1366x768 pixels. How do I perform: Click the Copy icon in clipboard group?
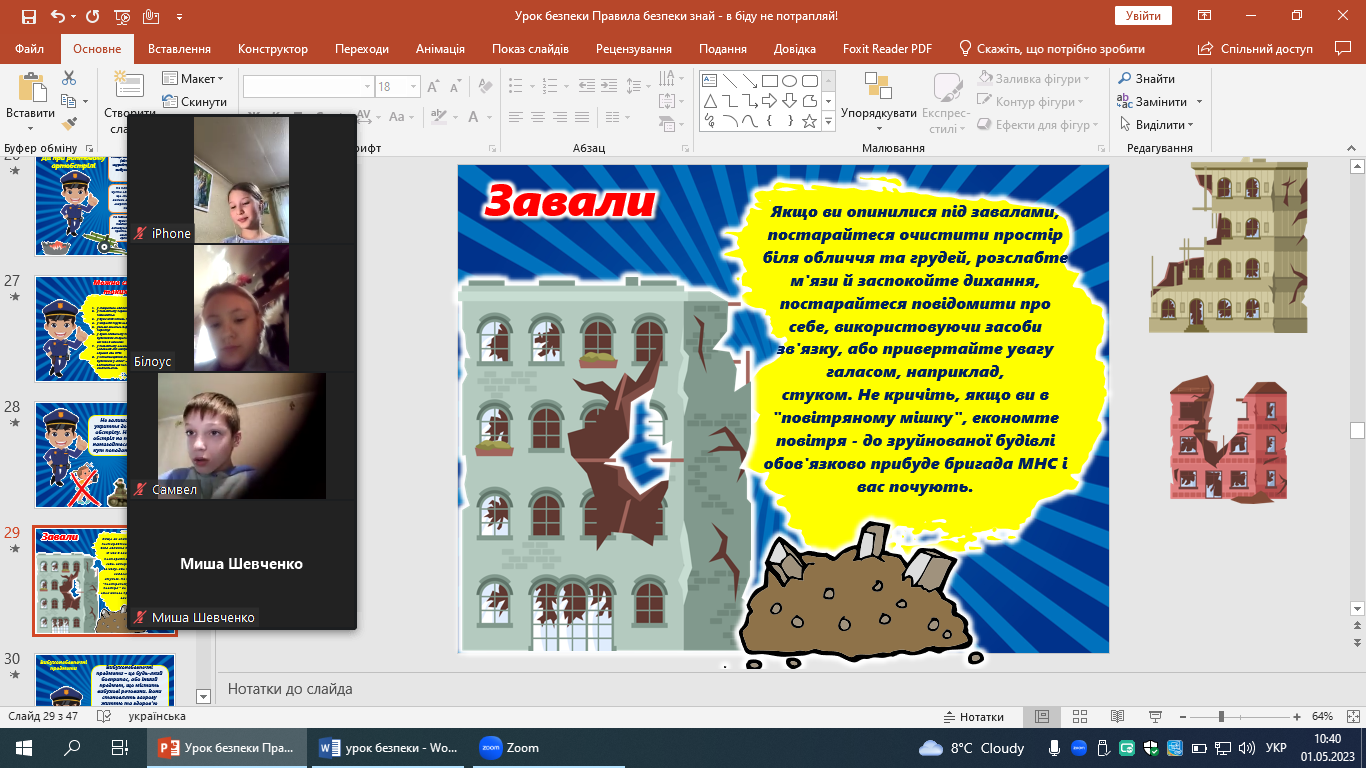[x=68, y=101]
